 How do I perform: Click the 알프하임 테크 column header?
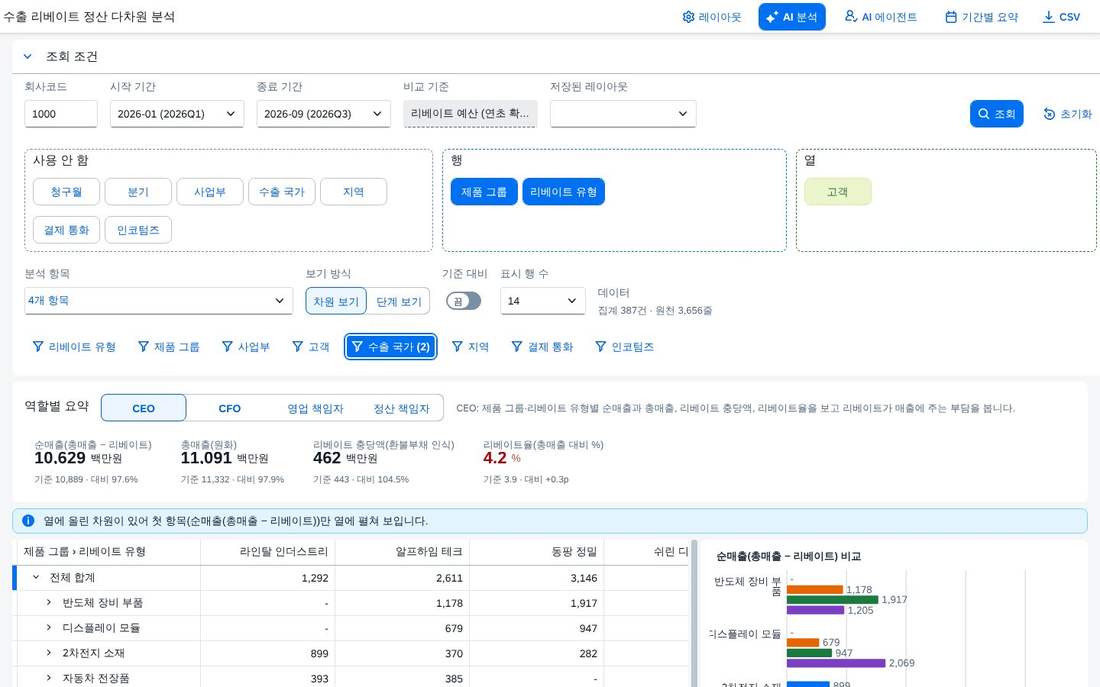pos(403,552)
